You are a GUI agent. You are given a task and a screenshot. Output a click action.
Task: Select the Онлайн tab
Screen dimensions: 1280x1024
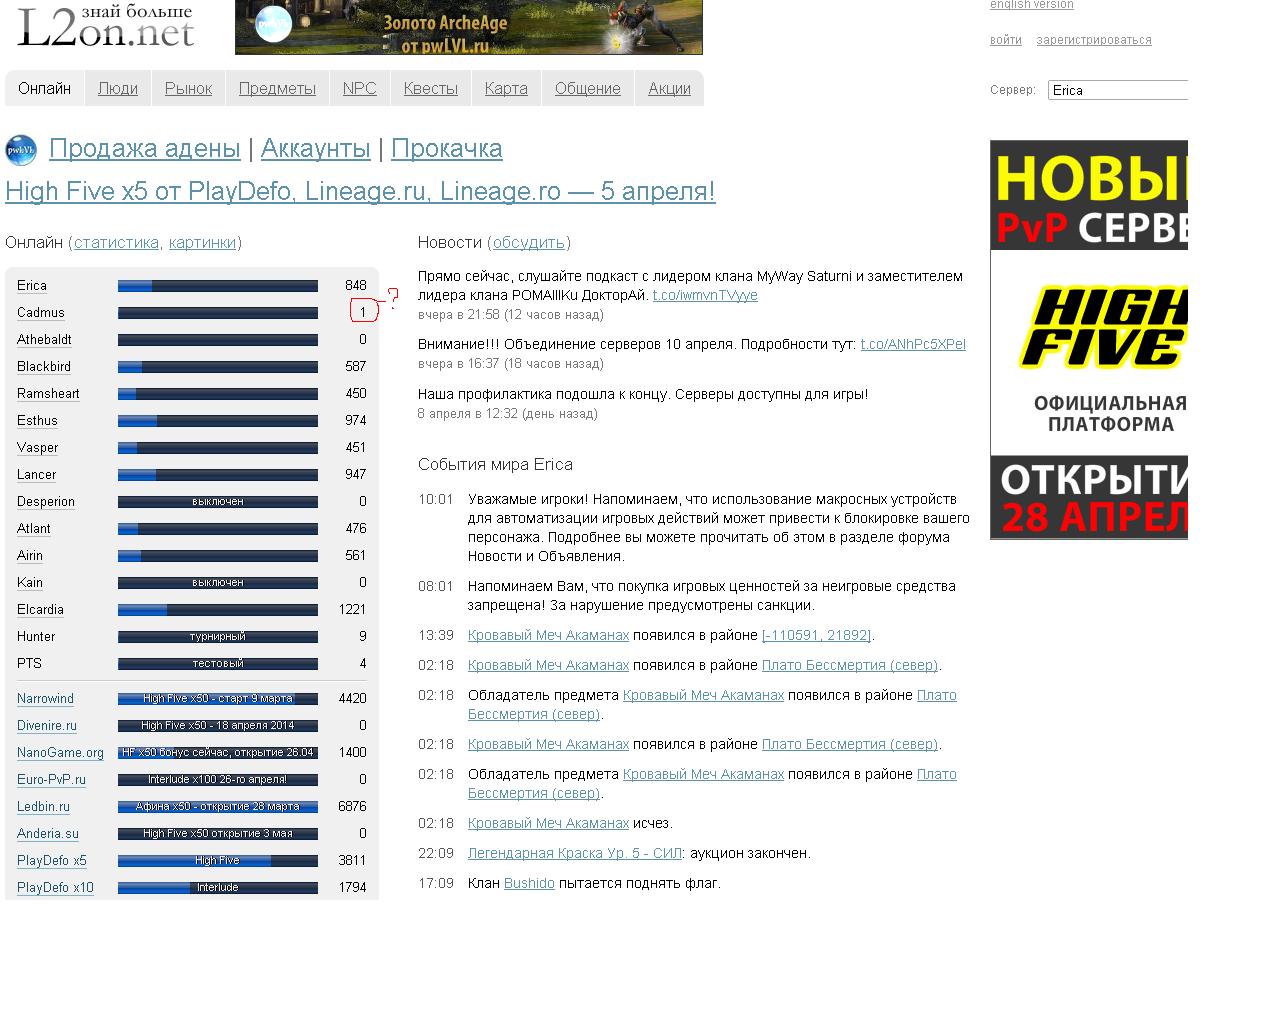tap(45, 88)
